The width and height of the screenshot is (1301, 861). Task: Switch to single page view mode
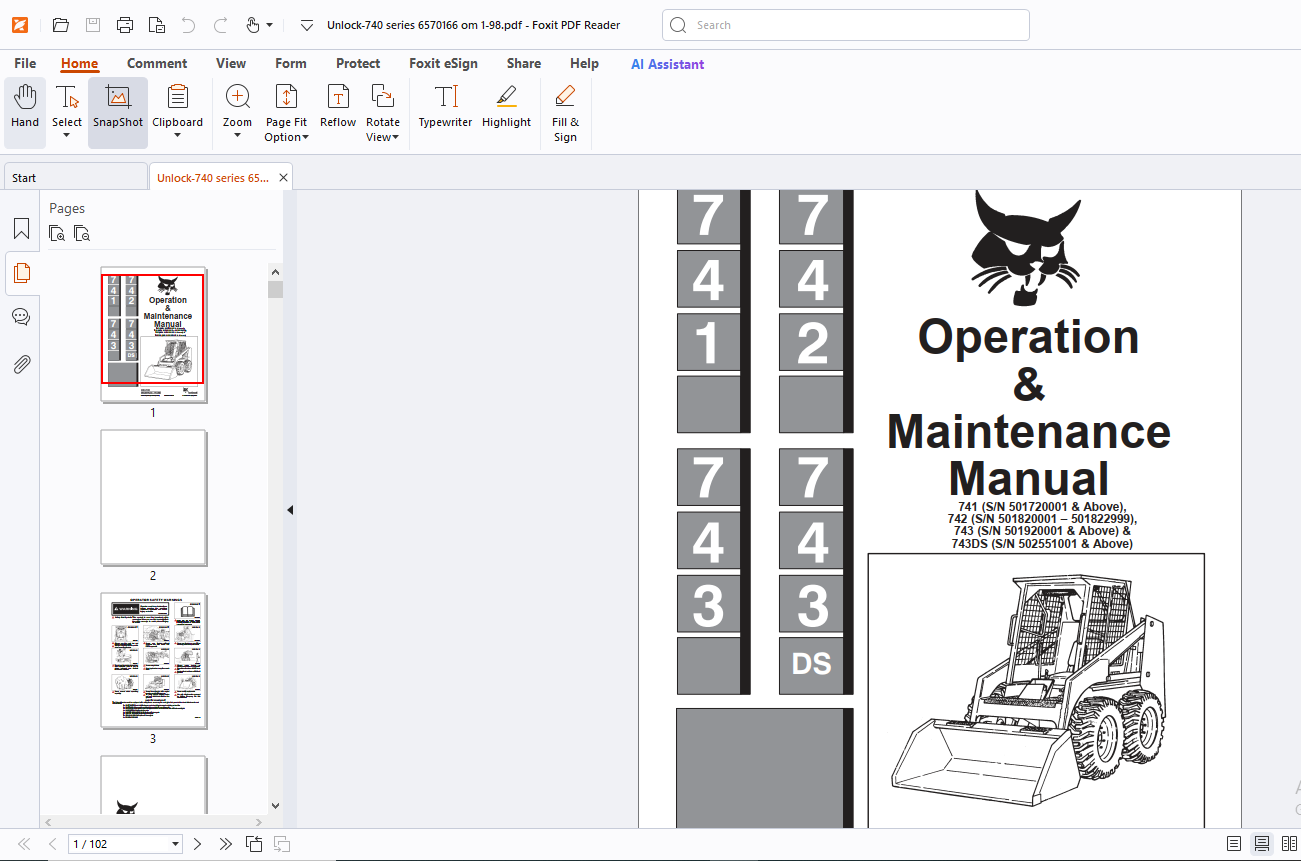1234,844
